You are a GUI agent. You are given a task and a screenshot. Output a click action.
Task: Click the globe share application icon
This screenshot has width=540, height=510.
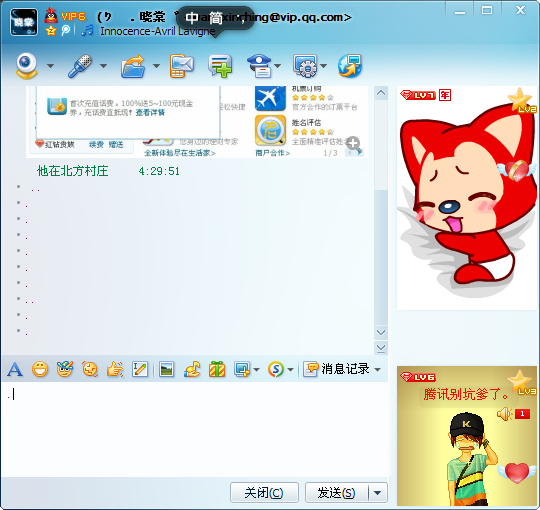pyautogui.click(x=350, y=66)
